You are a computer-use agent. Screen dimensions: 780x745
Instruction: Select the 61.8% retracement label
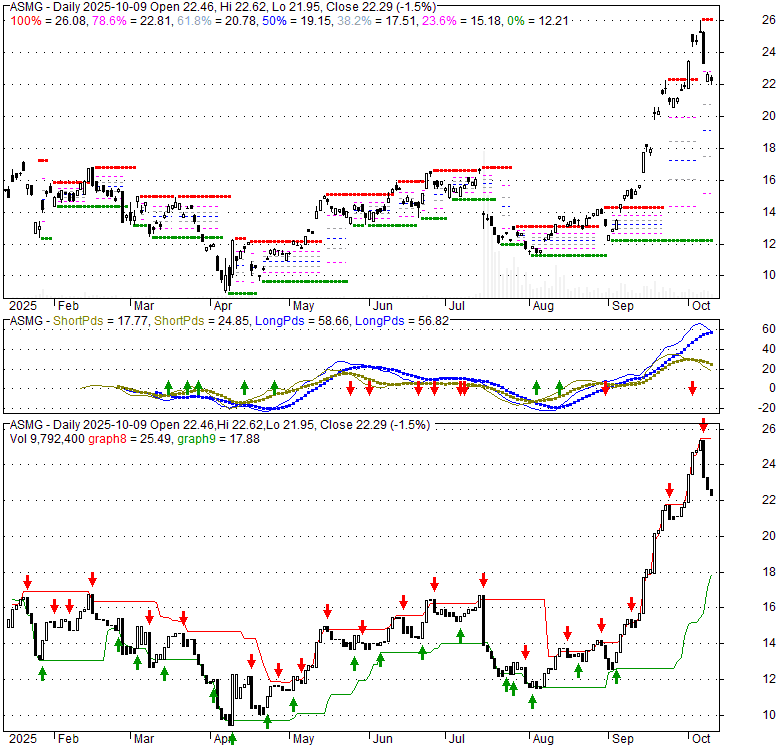194,21
